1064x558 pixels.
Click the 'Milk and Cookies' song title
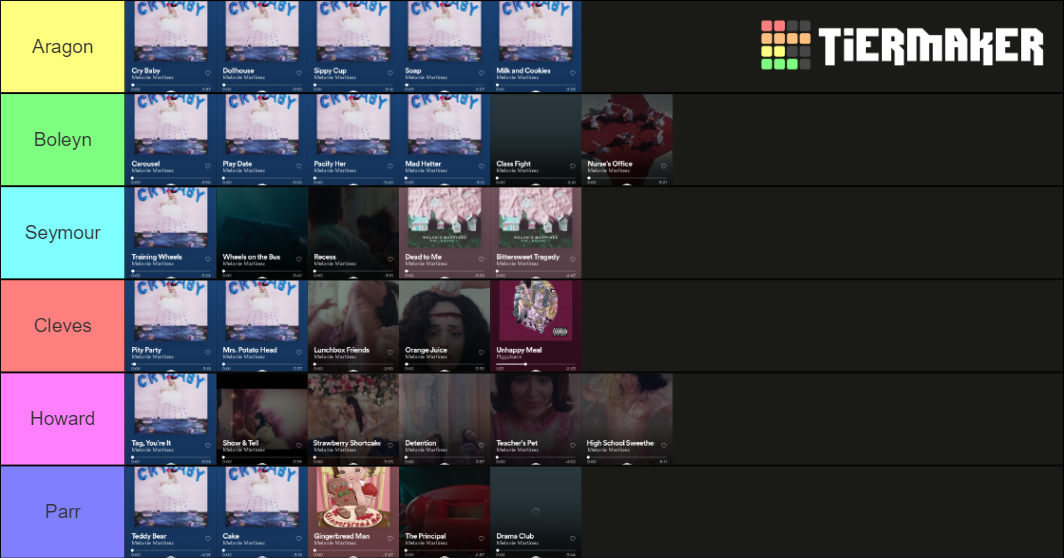(523, 71)
